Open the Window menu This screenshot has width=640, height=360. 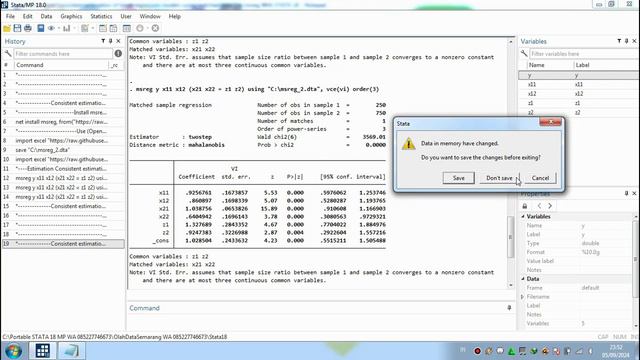coord(150,16)
